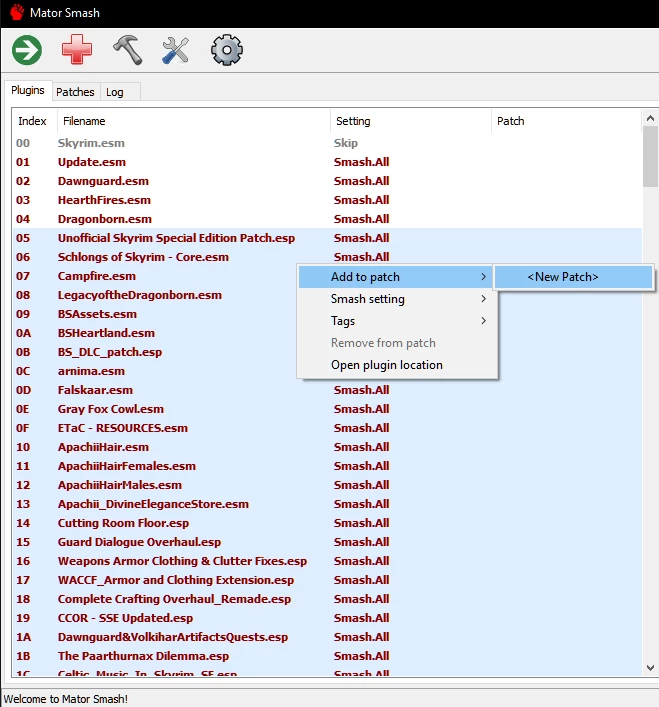This screenshot has width=659, height=707.
Task: Open the Log tab
Action: [x=114, y=92]
